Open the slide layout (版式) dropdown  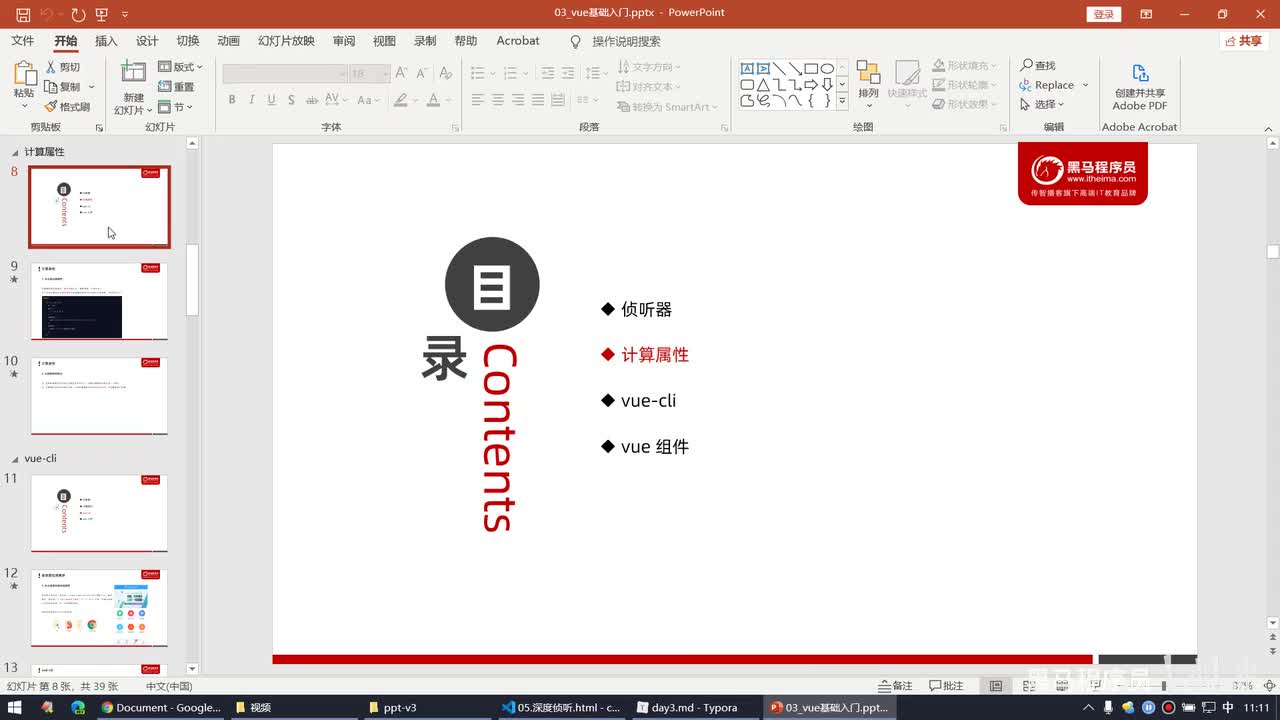(x=180, y=67)
